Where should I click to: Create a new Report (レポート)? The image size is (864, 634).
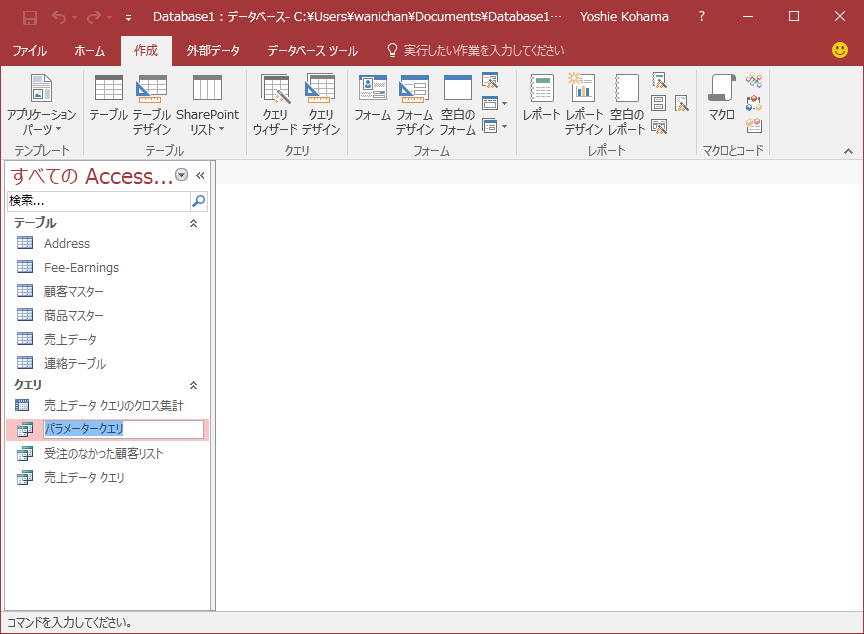point(541,98)
